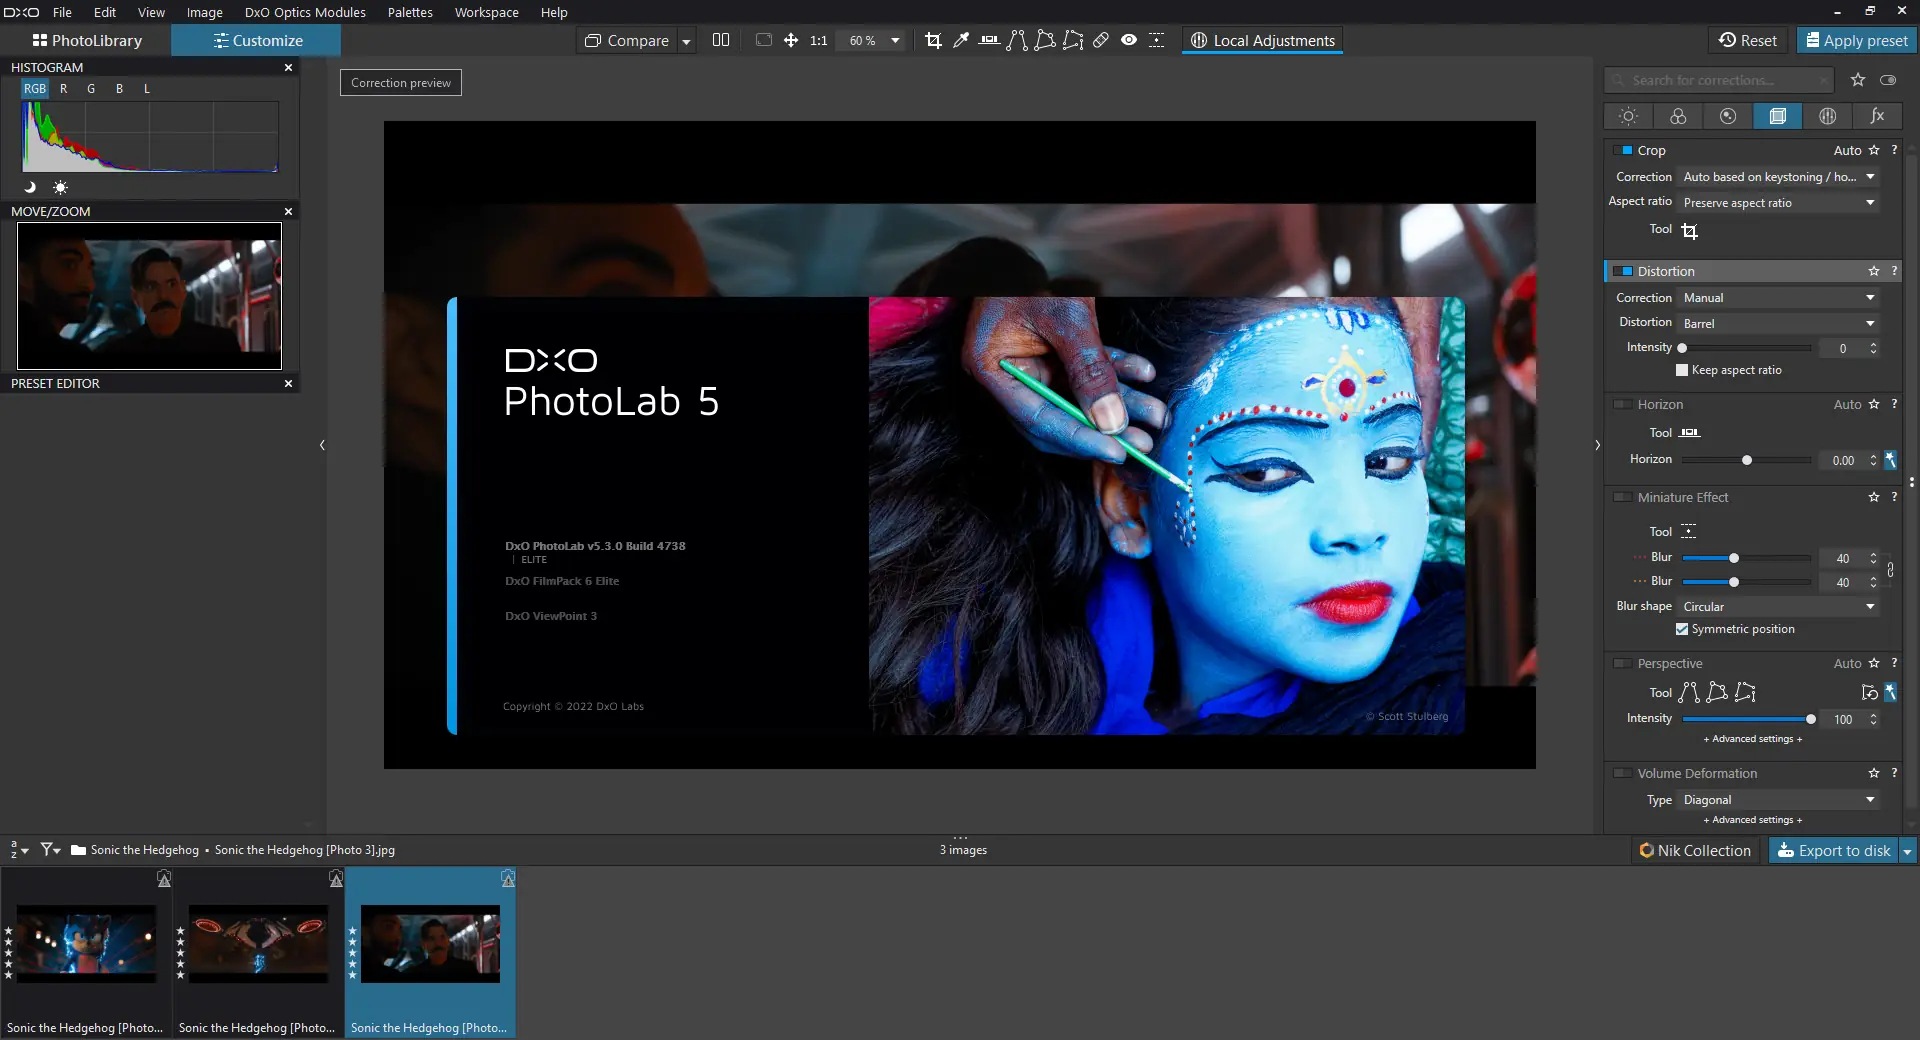Open the DxO Optics Modules menu
Screen dimensions: 1920x1040
point(305,12)
